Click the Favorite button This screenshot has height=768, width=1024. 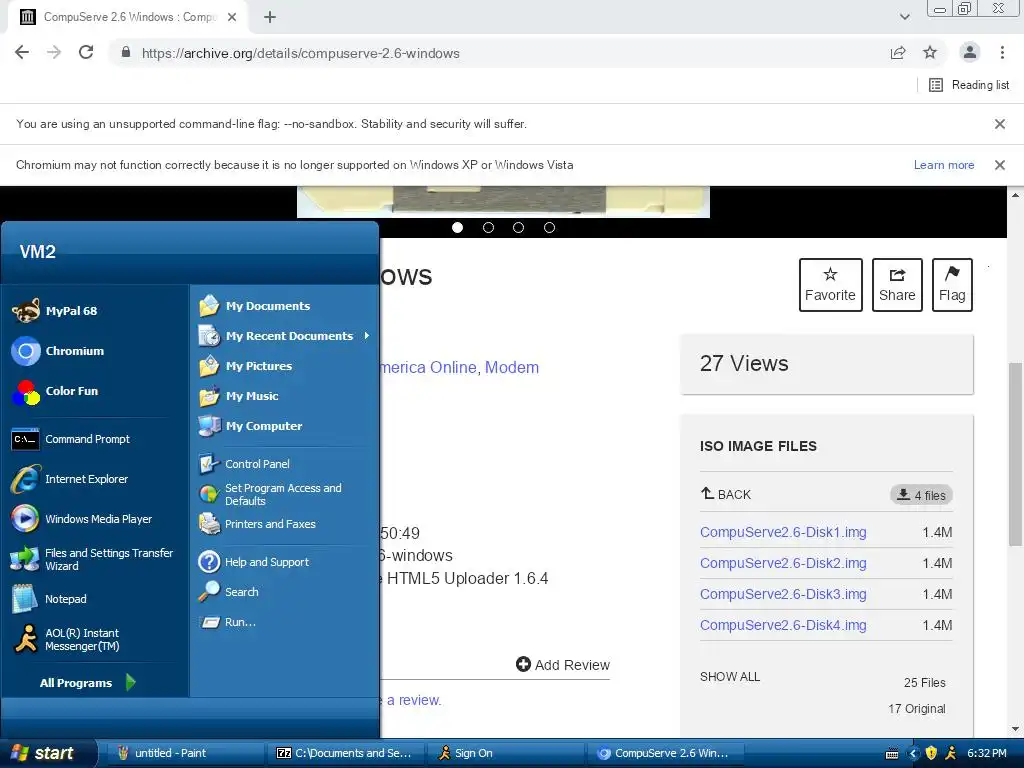(x=830, y=285)
